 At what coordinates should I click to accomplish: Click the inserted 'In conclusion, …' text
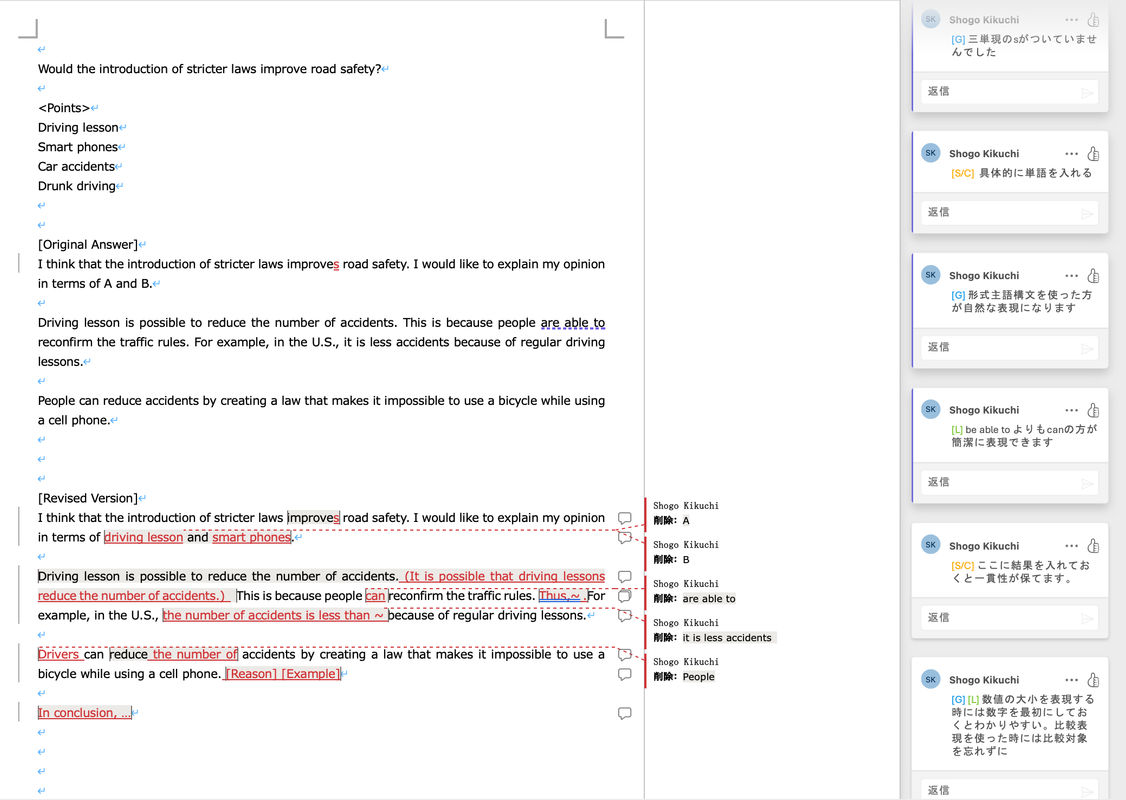84,713
